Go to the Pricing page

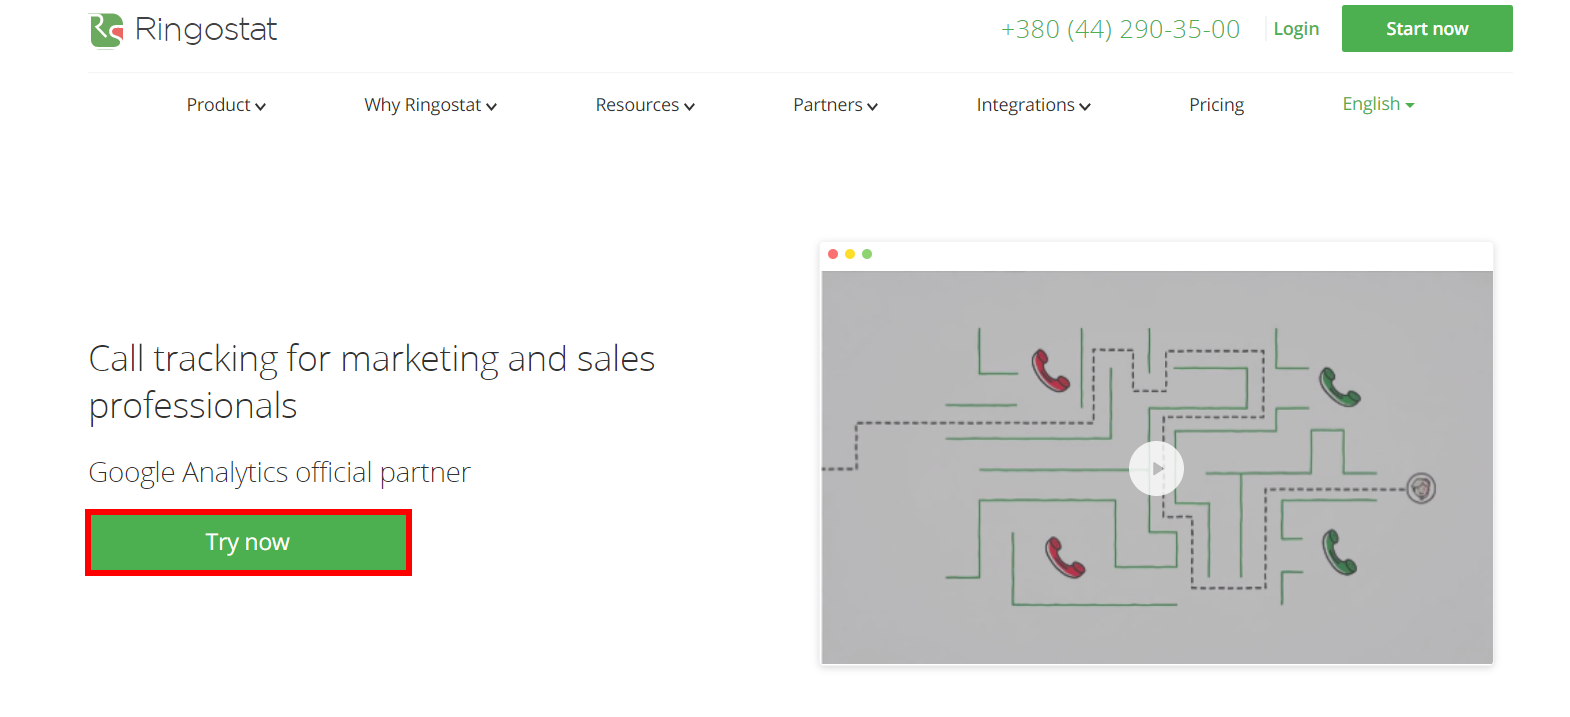coord(1216,105)
